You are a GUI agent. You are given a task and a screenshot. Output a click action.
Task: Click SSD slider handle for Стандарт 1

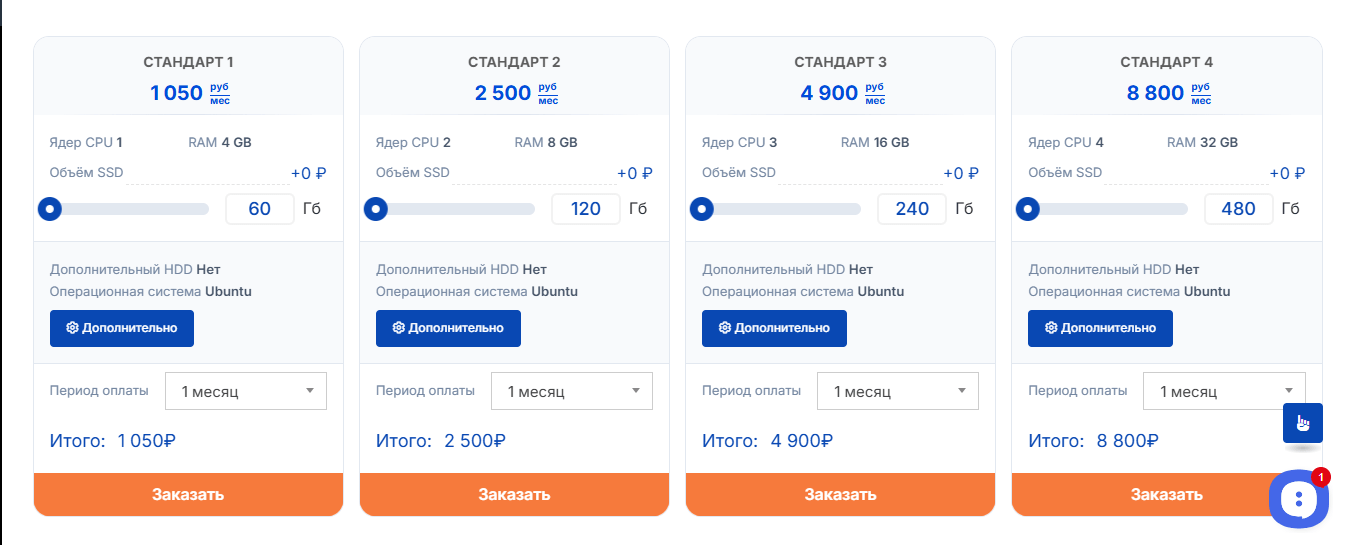click(x=49, y=210)
